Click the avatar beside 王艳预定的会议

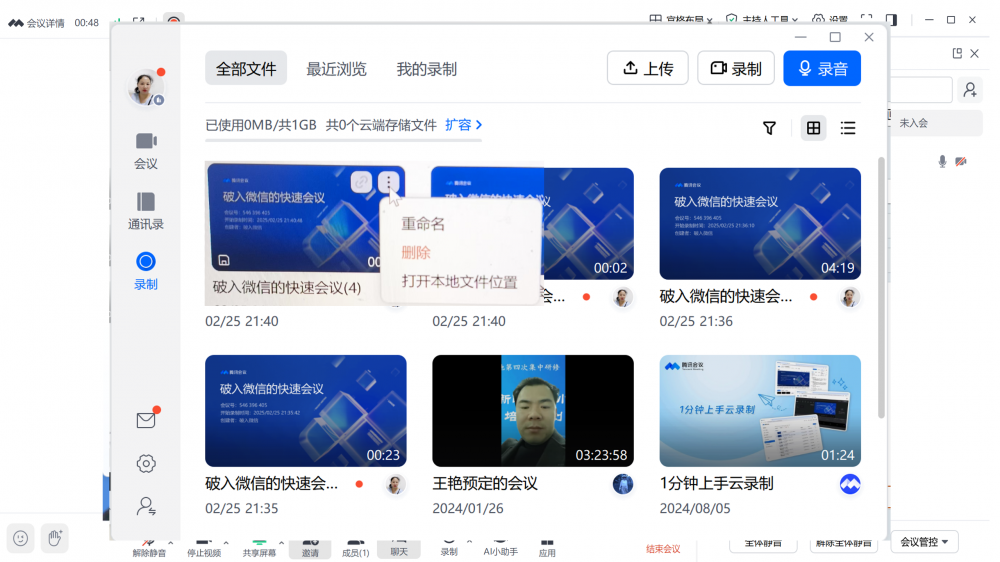click(x=622, y=484)
